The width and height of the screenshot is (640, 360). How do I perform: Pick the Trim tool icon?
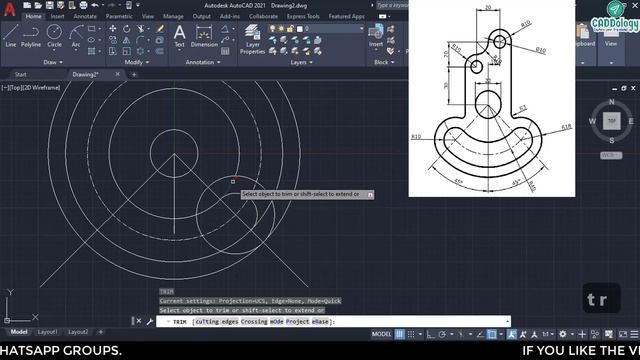[141, 29]
